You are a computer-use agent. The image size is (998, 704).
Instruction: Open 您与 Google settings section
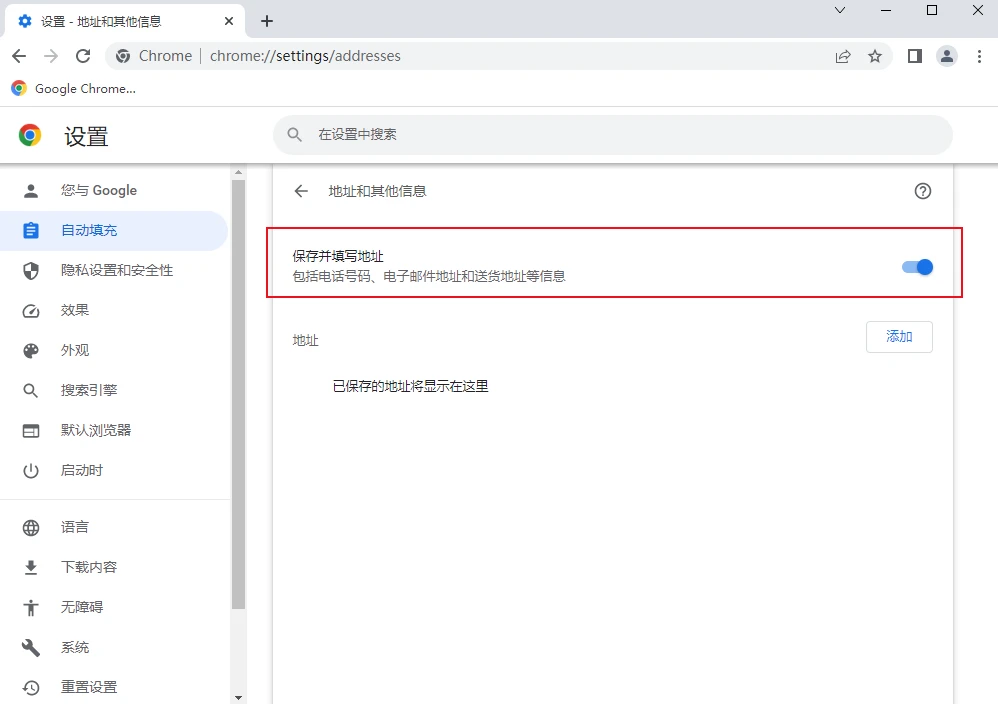click(x=115, y=190)
